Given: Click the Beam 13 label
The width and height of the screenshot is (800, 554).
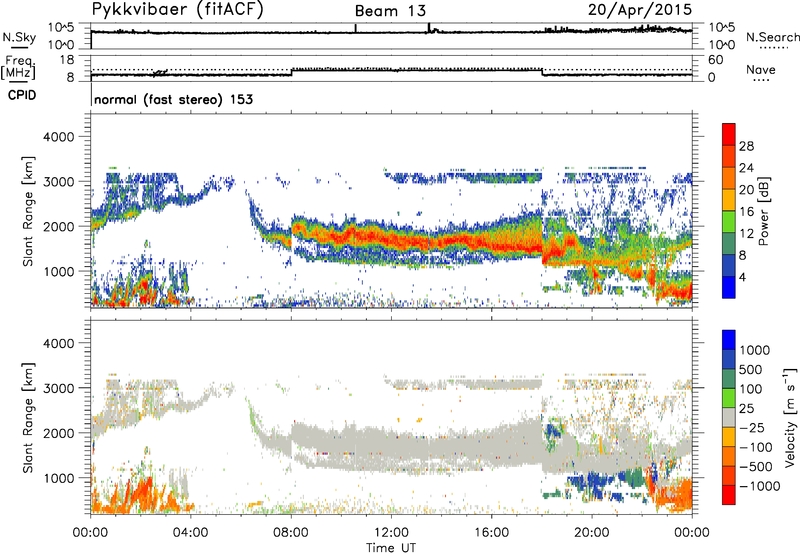Looking at the screenshot, I should (x=390, y=11).
